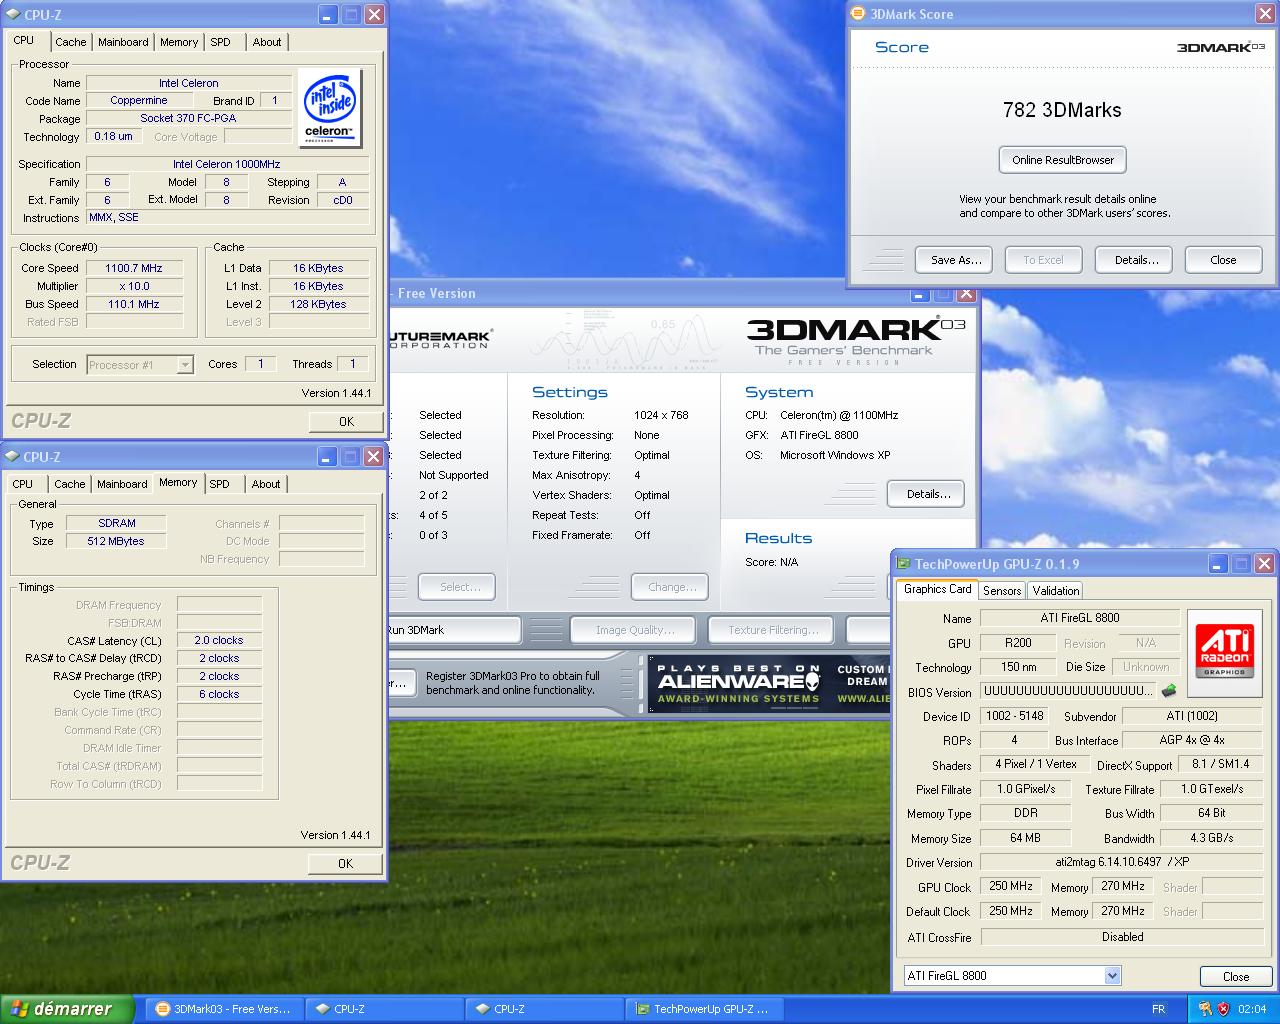Select SPD tab in memory-timings CPU-Z window

(220, 484)
